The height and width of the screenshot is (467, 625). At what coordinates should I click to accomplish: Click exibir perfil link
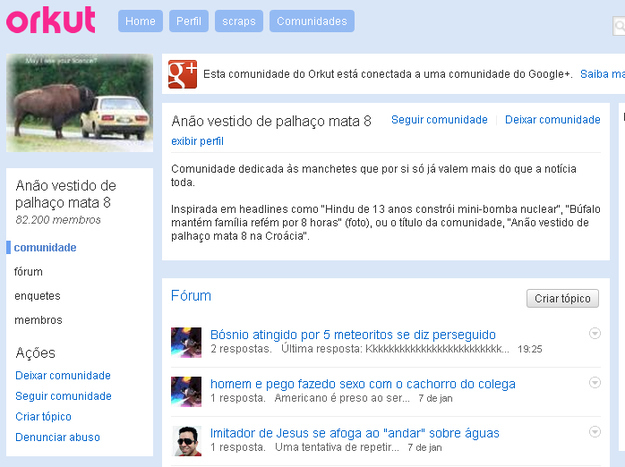click(197, 141)
